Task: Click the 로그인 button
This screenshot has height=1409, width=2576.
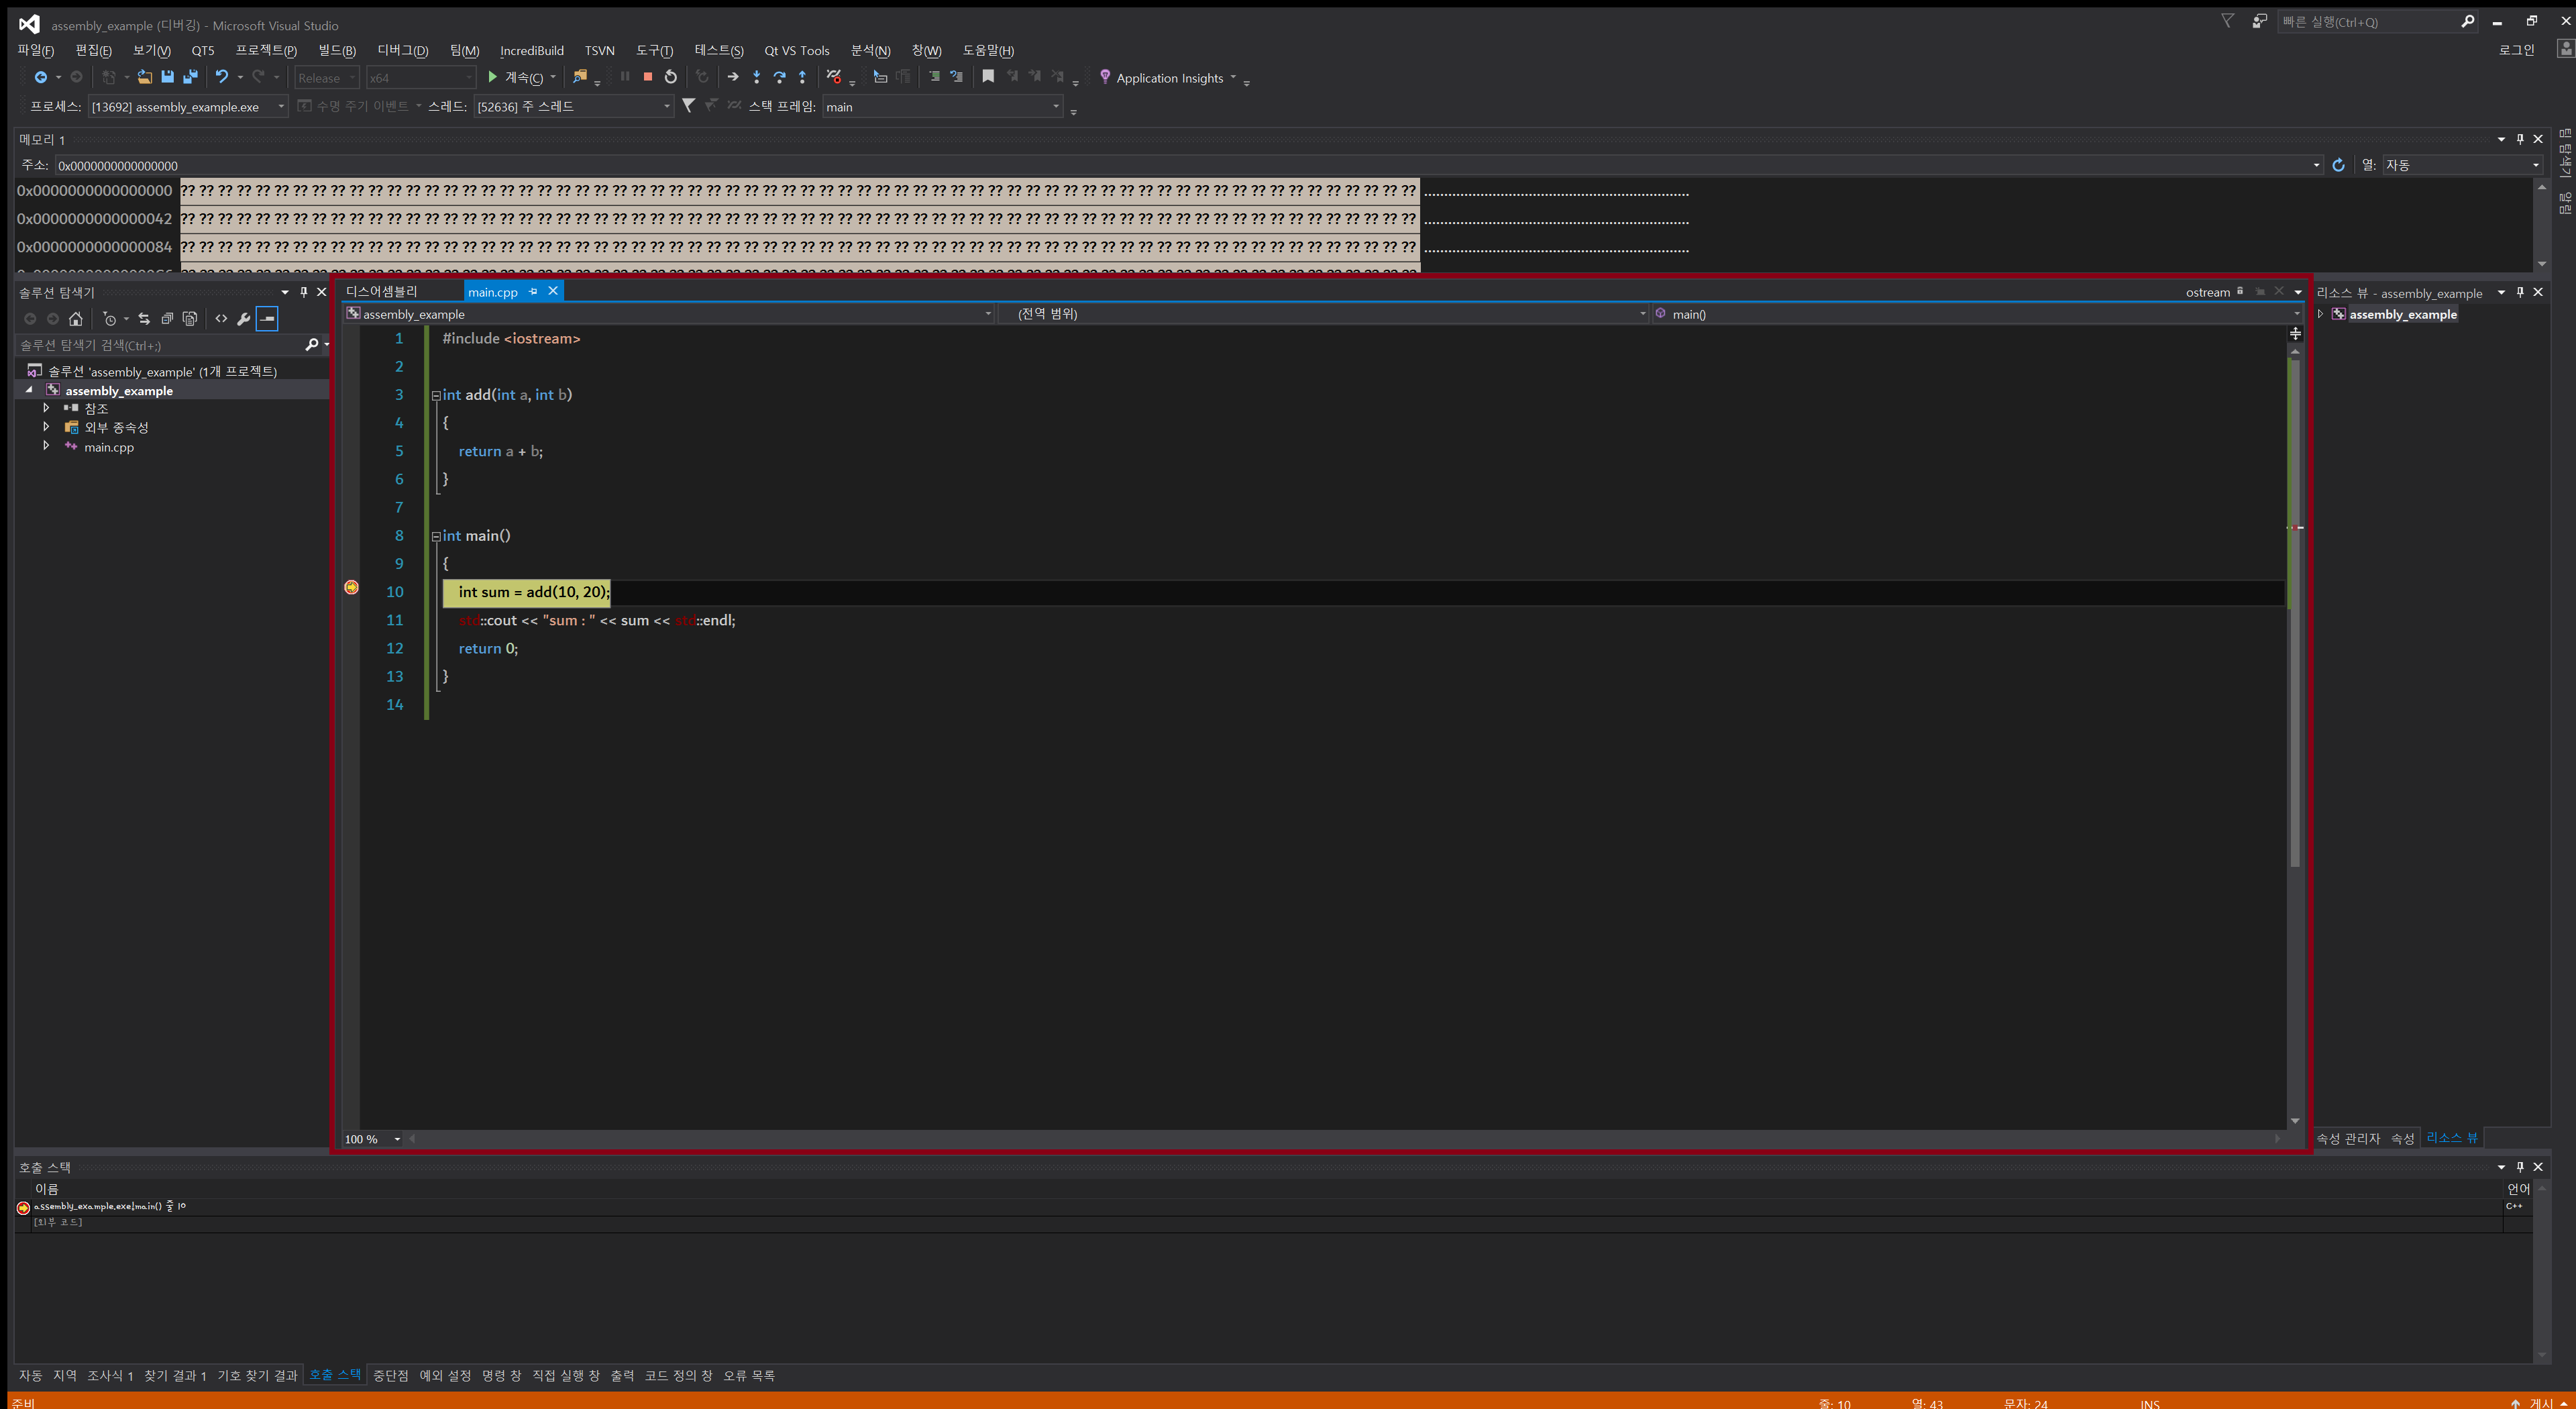Action: pos(2517,49)
